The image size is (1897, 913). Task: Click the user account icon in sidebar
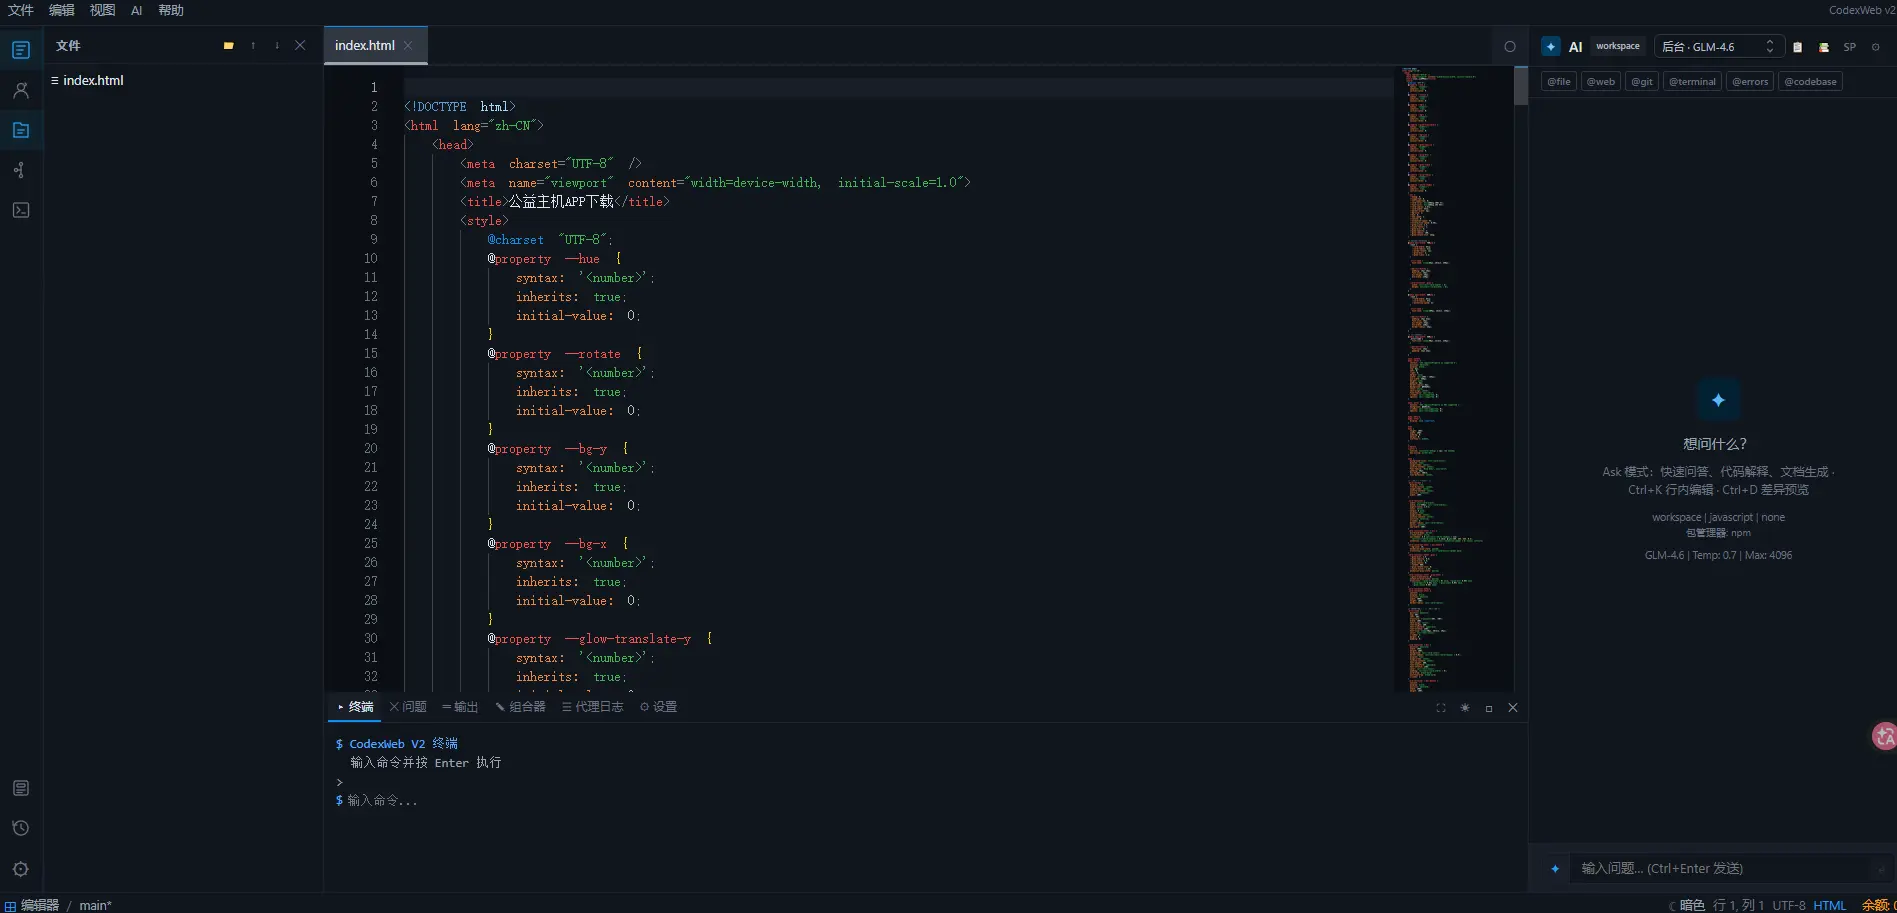[x=20, y=90]
